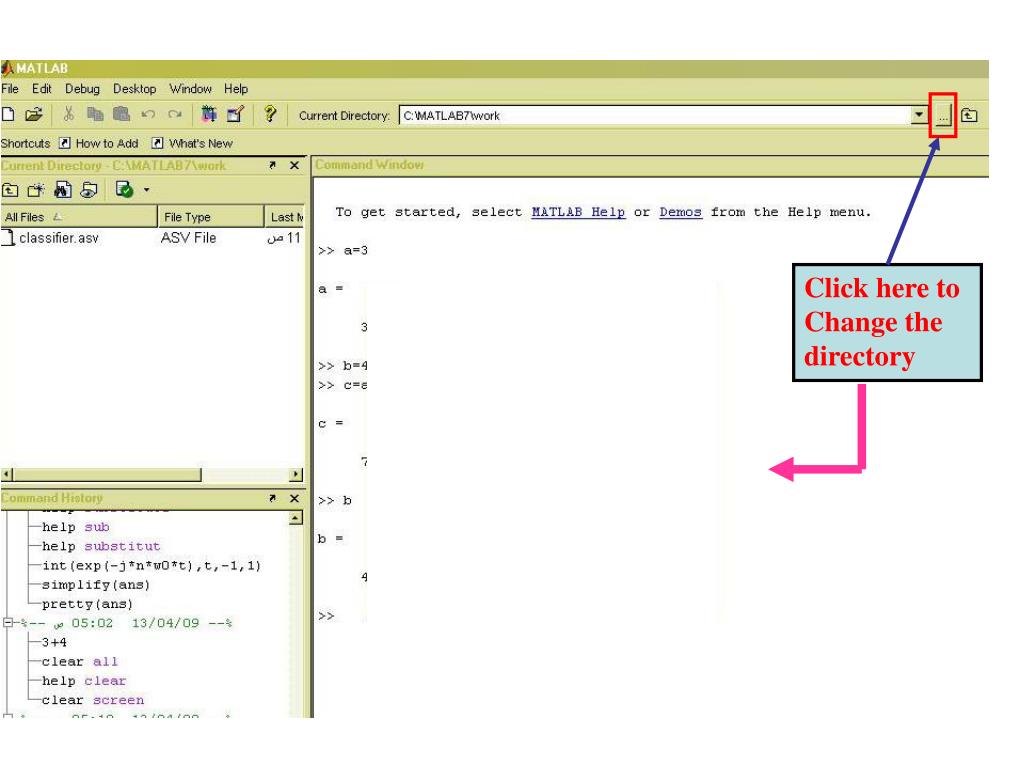Viewport: 1024px width, 768px height.
Task: Click the file list scroll-left arrow
Action: coord(7,474)
